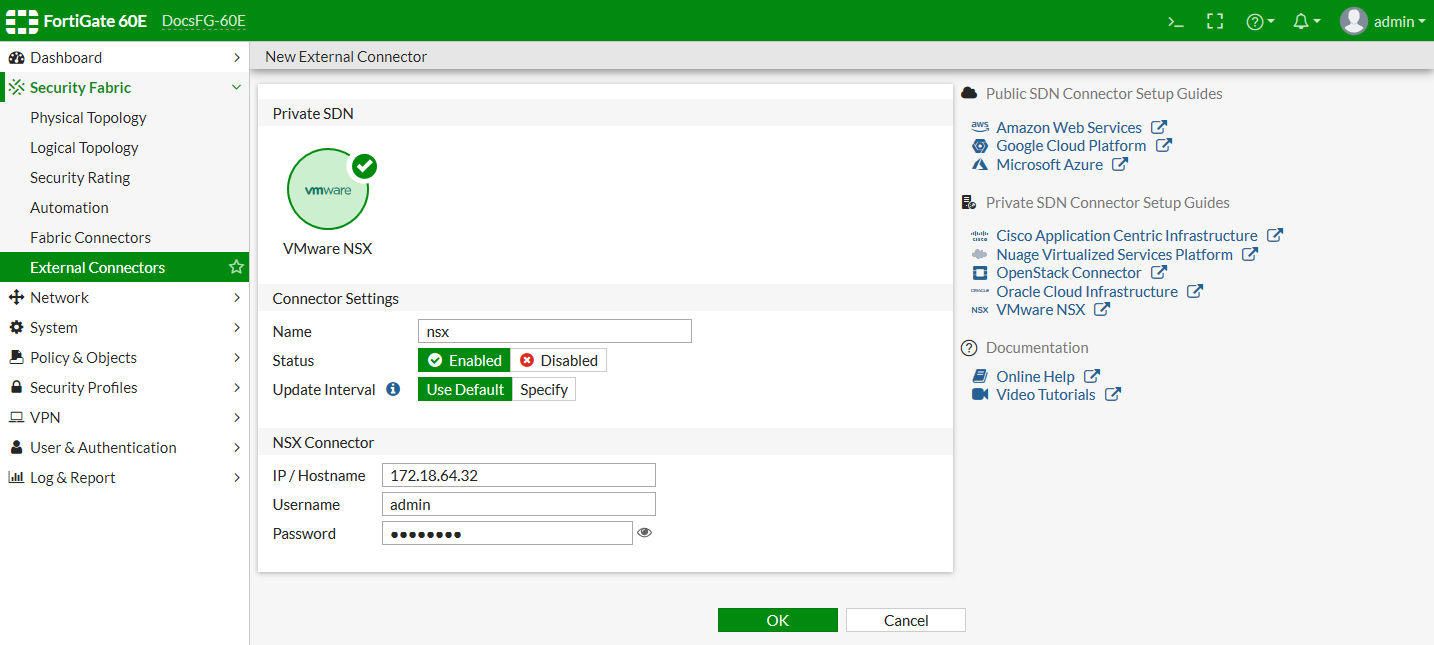Click the admin avatar icon
1434x645 pixels.
click(1353, 21)
